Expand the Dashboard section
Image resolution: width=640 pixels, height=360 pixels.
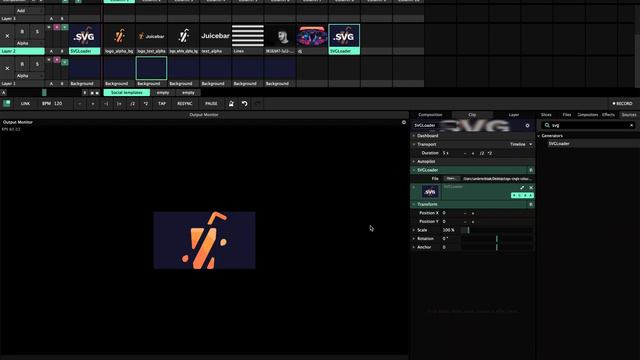(x=414, y=136)
